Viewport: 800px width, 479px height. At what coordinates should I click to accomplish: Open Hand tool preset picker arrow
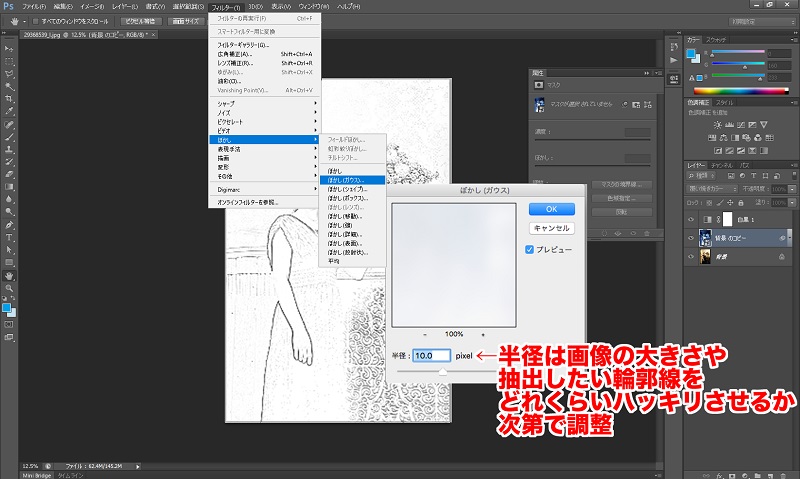pyautogui.click(x=24, y=22)
